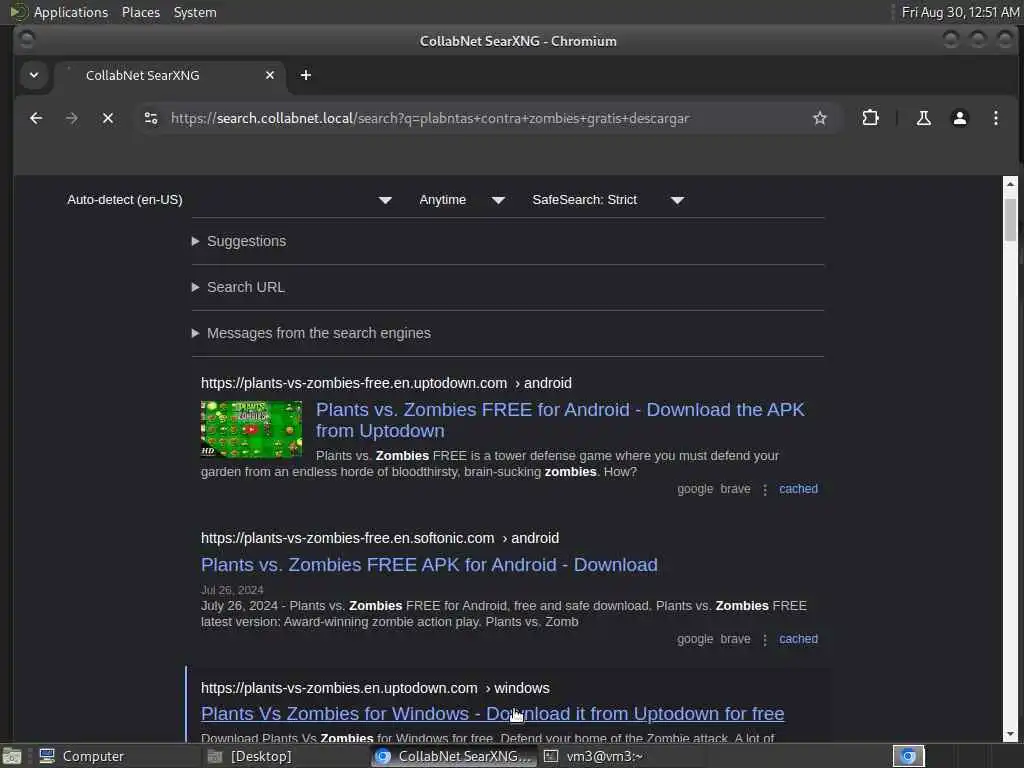The image size is (1024, 768).
Task: Open more options dots for Softonic result
Action: pyautogui.click(x=765, y=639)
